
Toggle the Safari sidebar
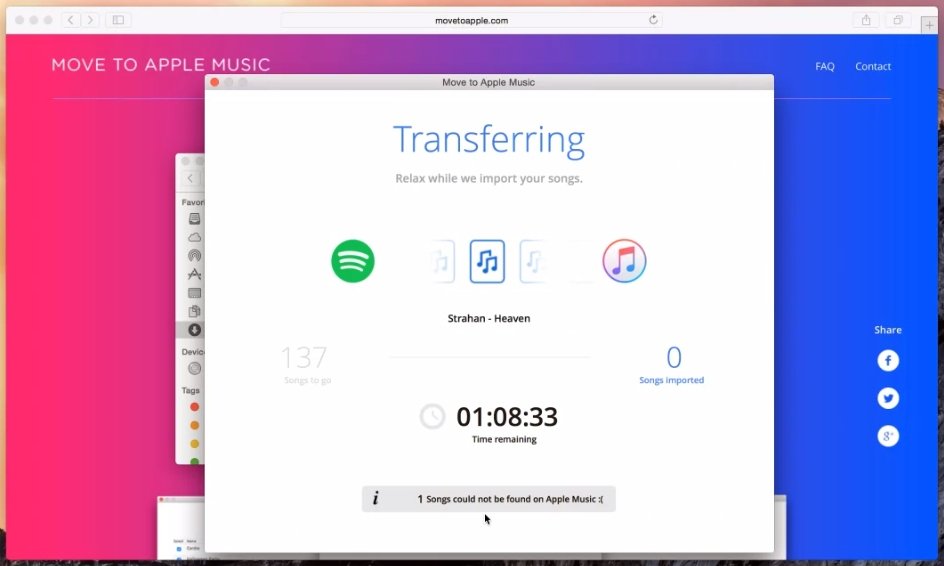click(x=119, y=20)
